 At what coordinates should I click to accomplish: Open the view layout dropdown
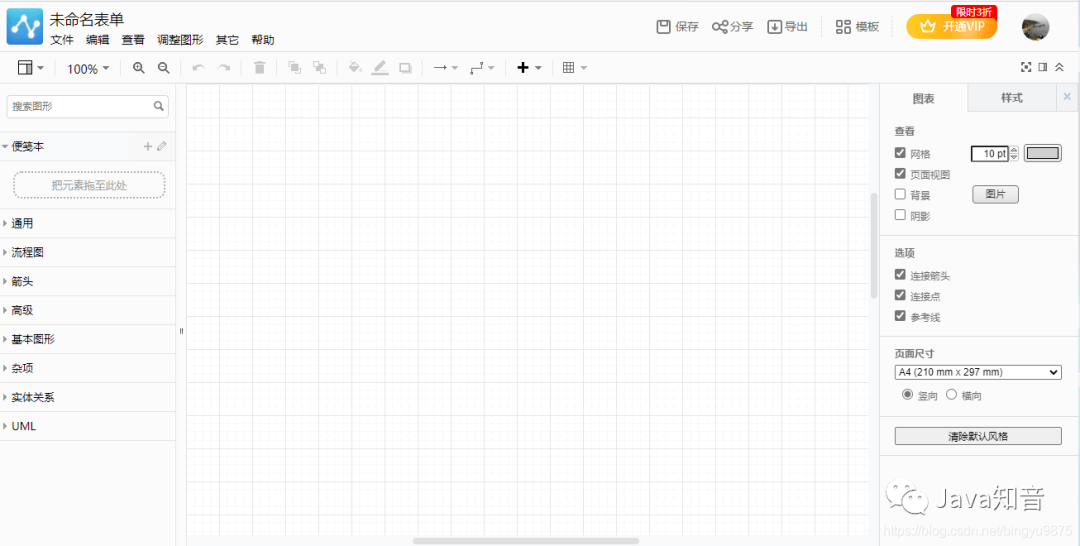(31, 67)
